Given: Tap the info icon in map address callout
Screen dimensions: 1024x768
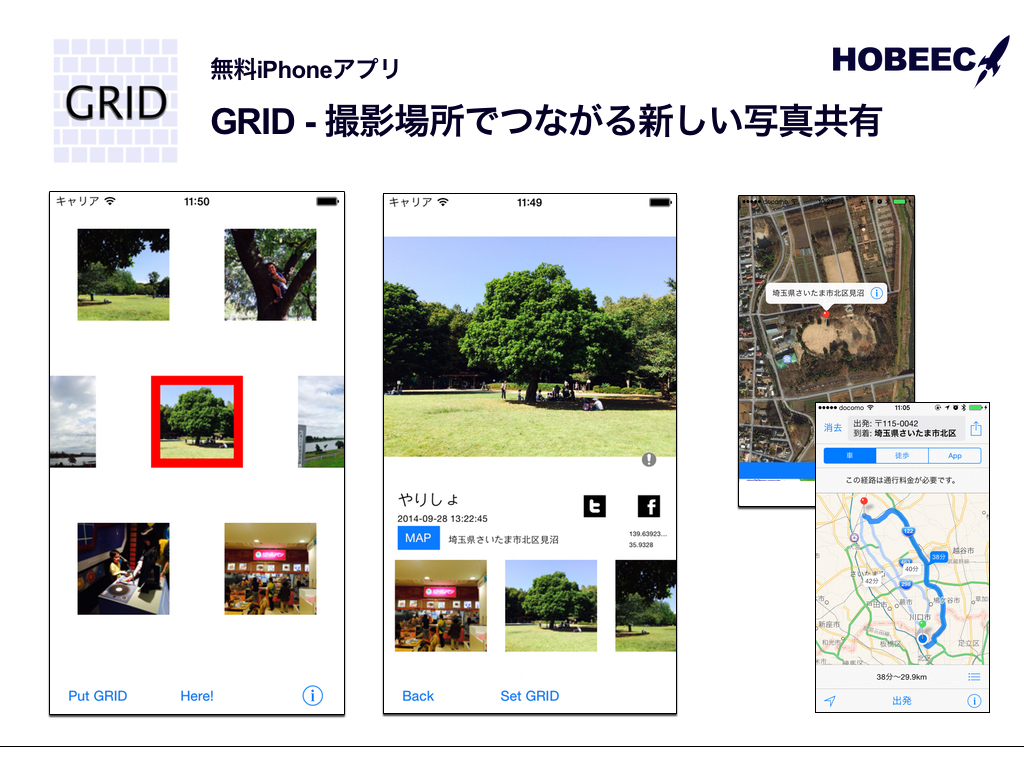Looking at the screenshot, I should pyautogui.click(x=876, y=293).
